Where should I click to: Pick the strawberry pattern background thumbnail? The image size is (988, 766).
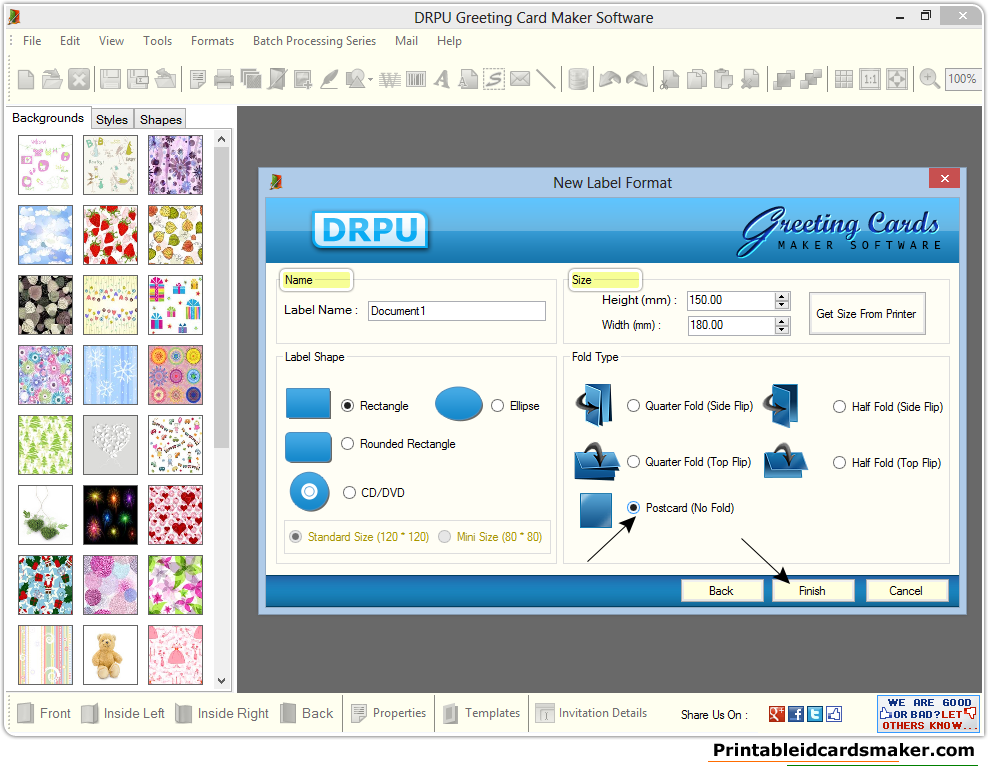pos(110,235)
